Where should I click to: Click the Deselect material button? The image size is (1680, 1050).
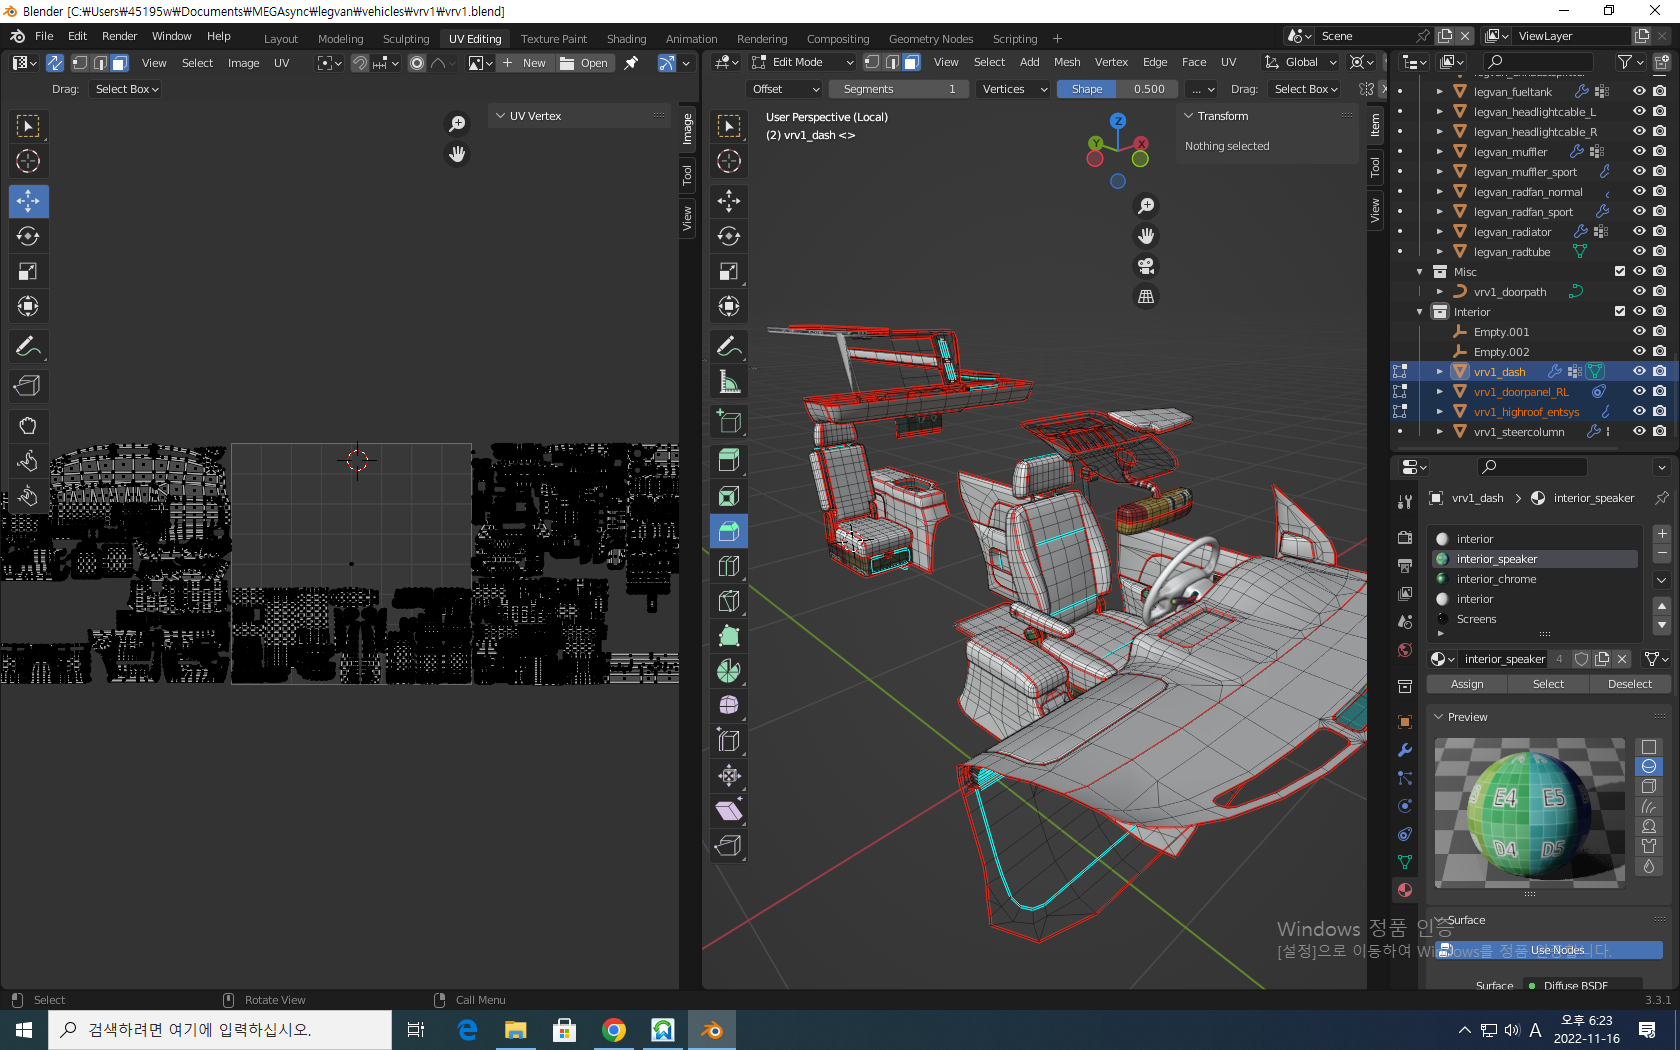coord(1629,684)
